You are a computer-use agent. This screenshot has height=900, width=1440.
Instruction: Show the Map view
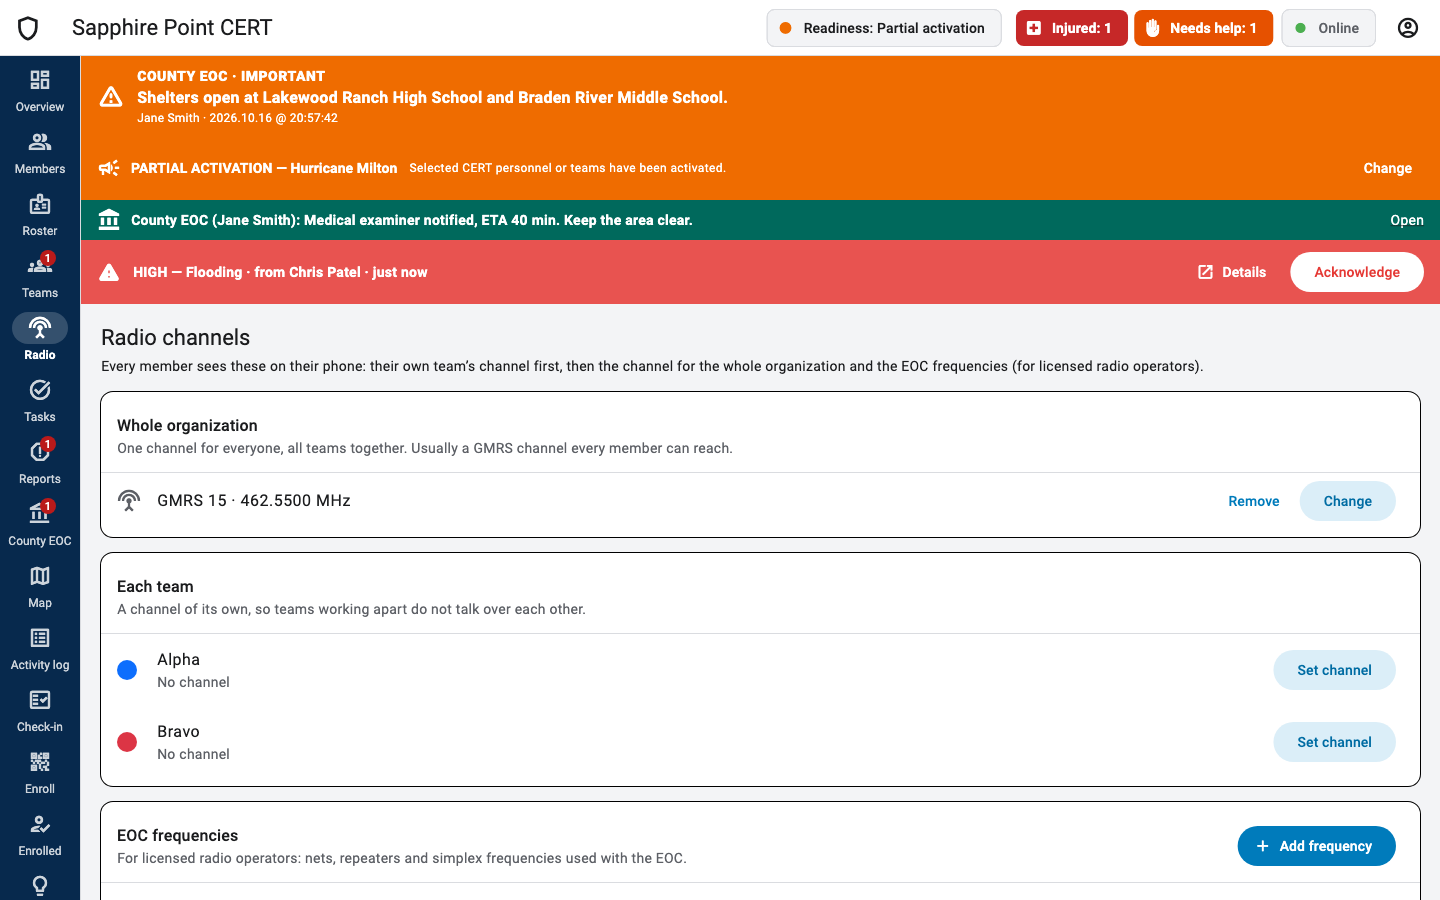pyautogui.click(x=40, y=587)
